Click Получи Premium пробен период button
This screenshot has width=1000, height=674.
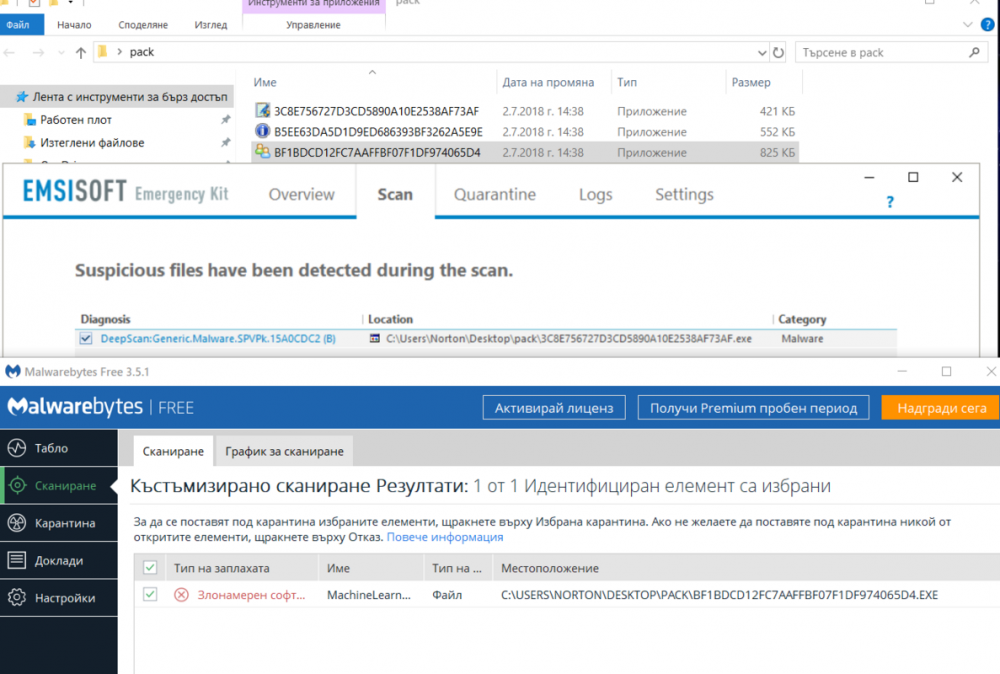pos(753,408)
